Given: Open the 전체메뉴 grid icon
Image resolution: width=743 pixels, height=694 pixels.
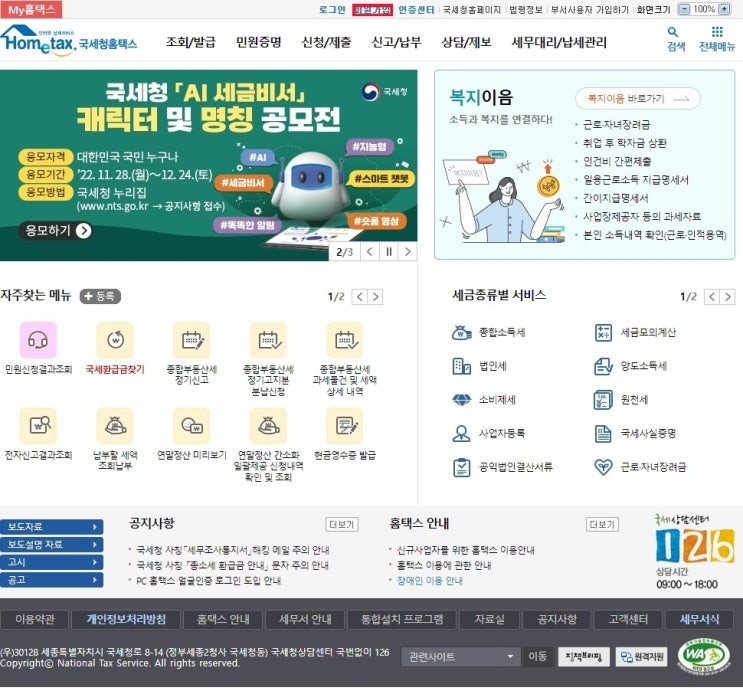Looking at the screenshot, I should (x=717, y=32).
